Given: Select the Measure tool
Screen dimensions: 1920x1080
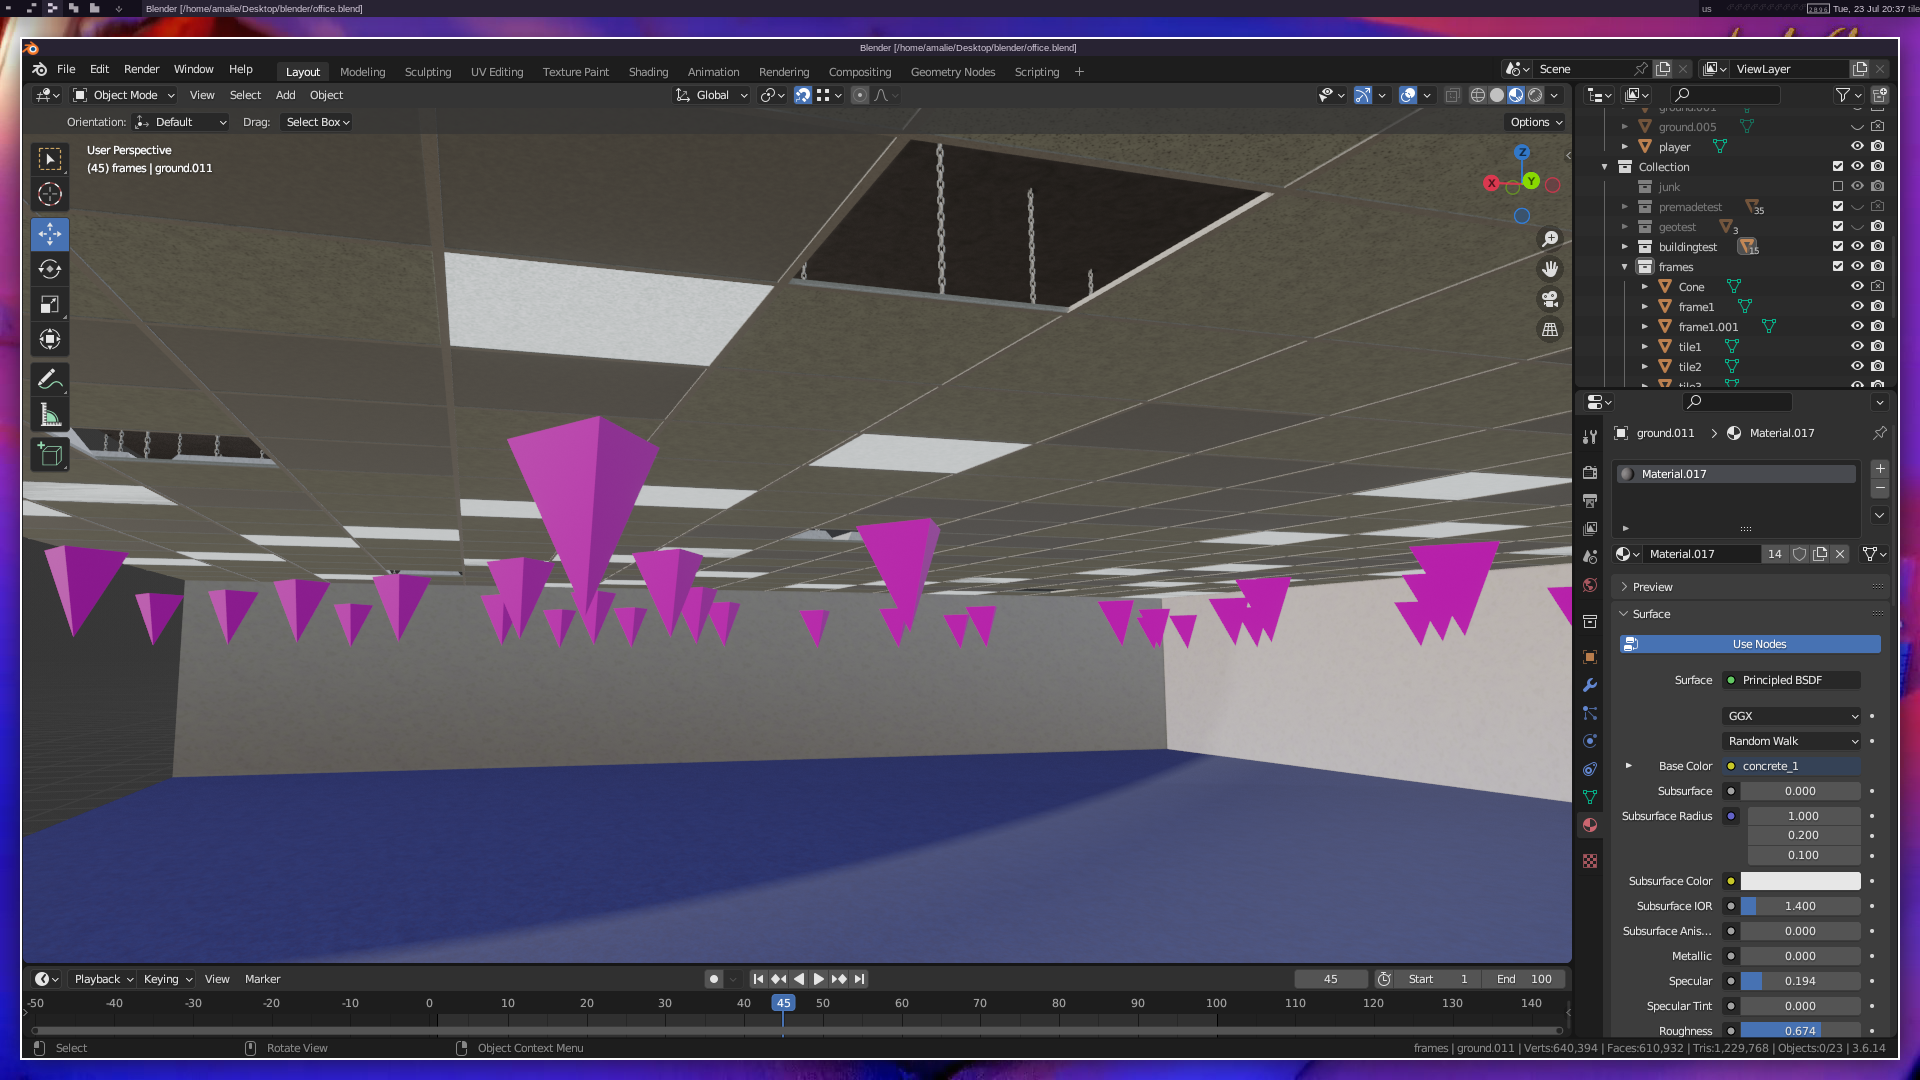Looking at the screenshot, I should [50, 415].
